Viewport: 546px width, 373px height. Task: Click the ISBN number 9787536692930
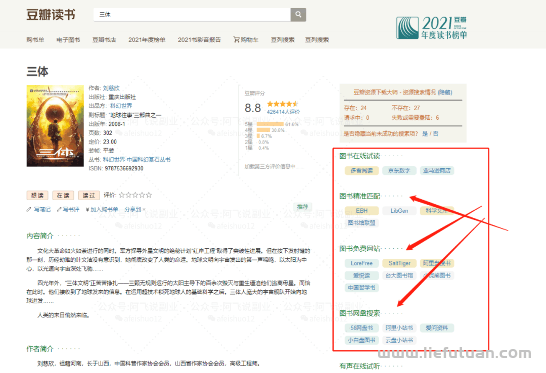click(124, 169)
